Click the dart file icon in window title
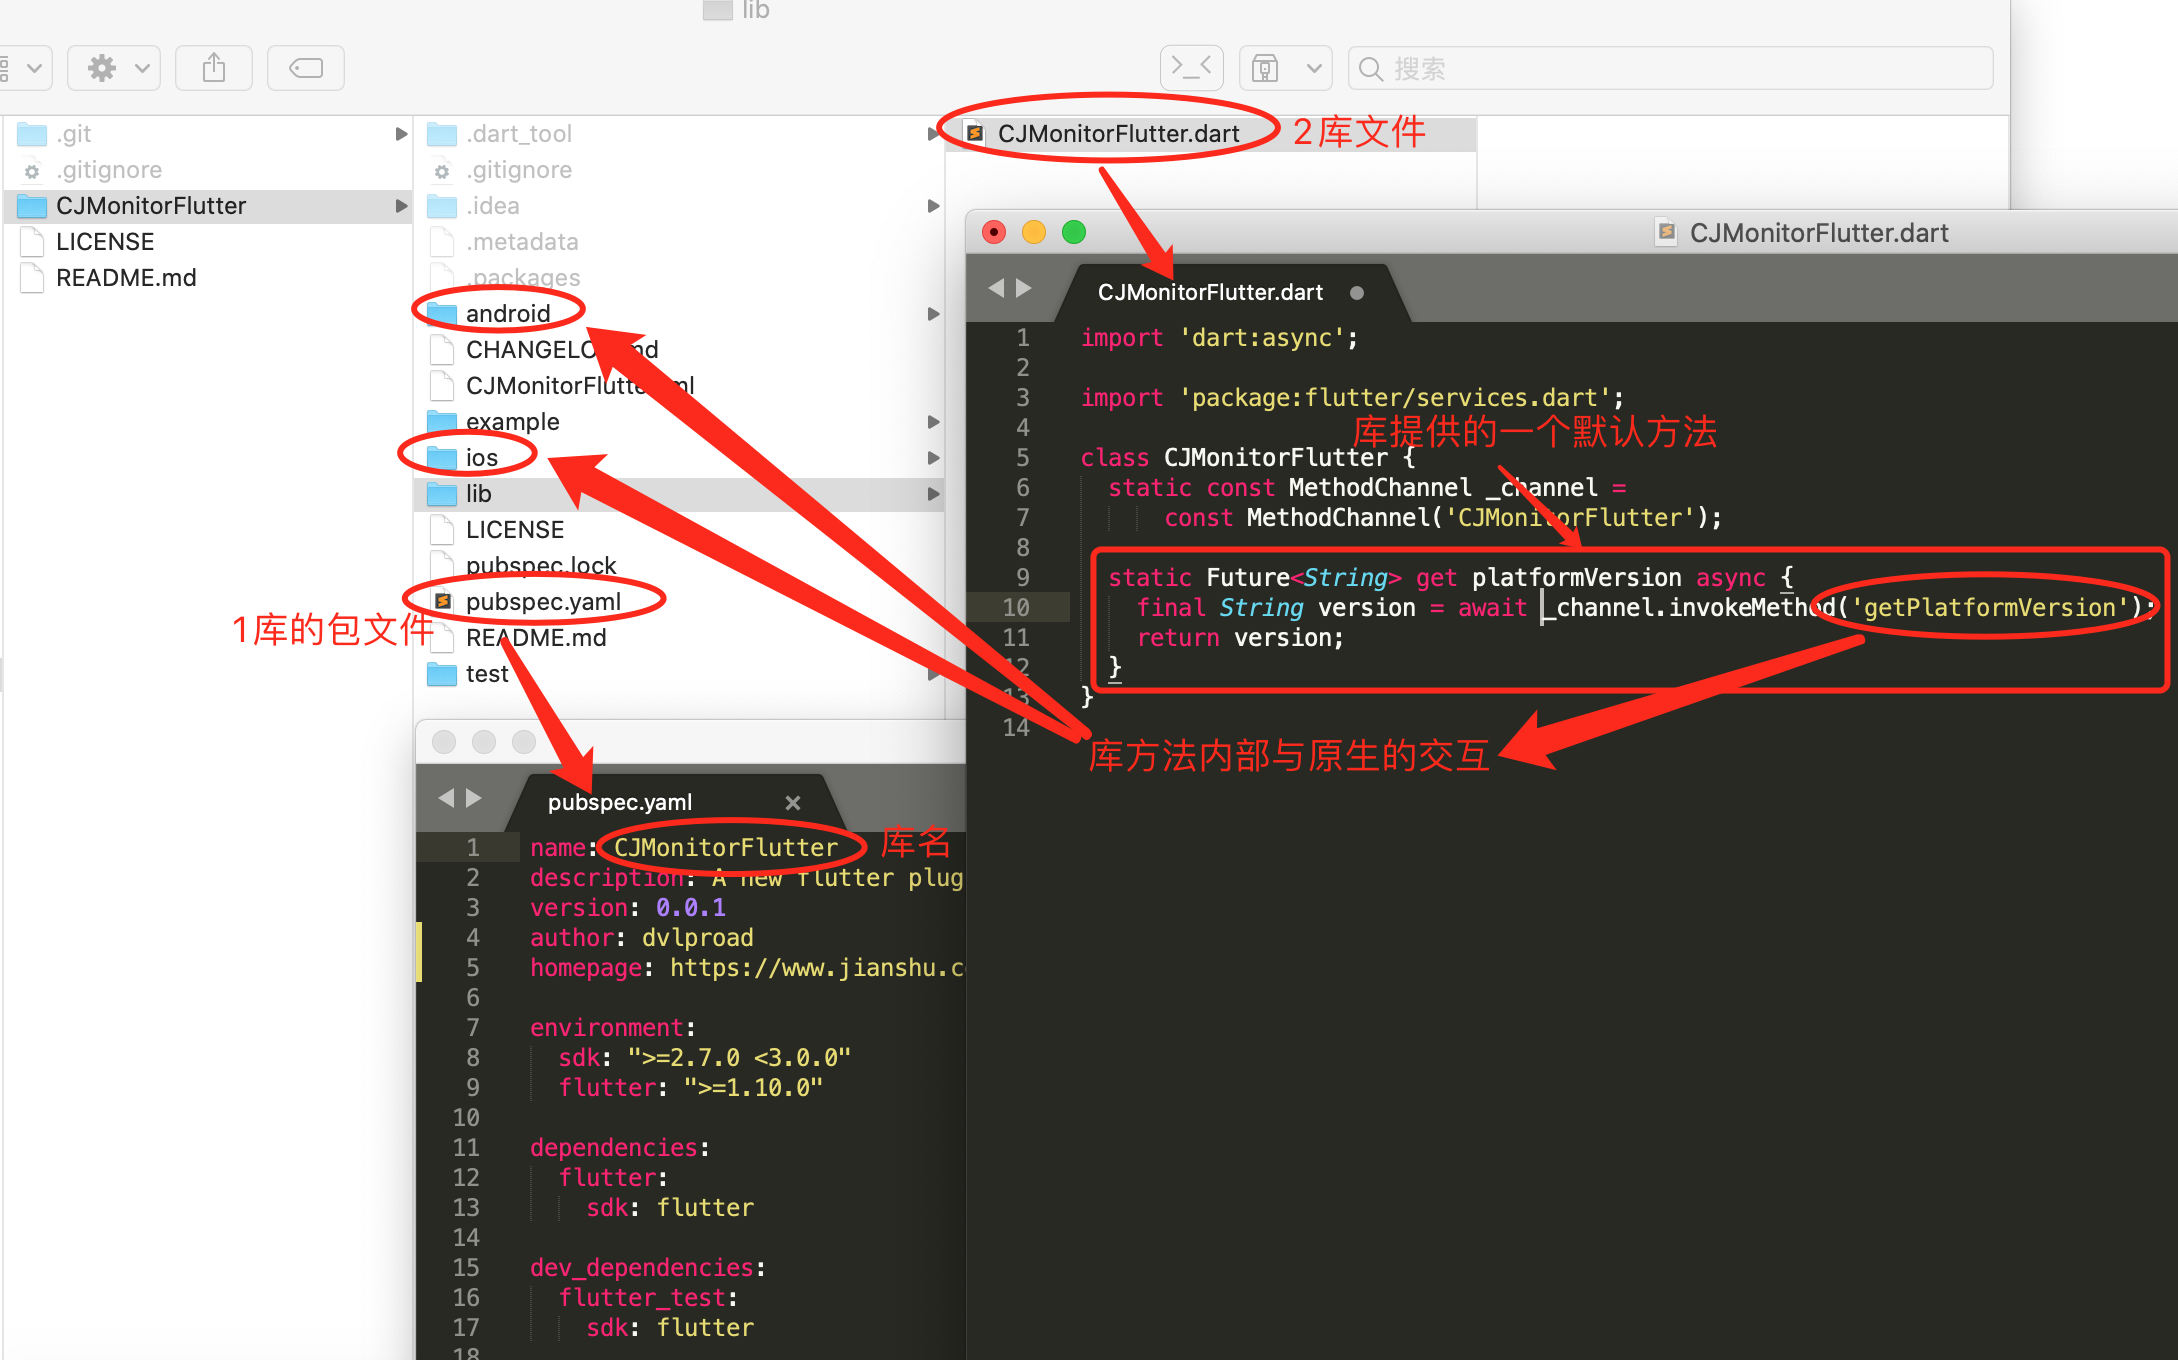Screen dimensions: 2178x1360 tap(1666, 232)
